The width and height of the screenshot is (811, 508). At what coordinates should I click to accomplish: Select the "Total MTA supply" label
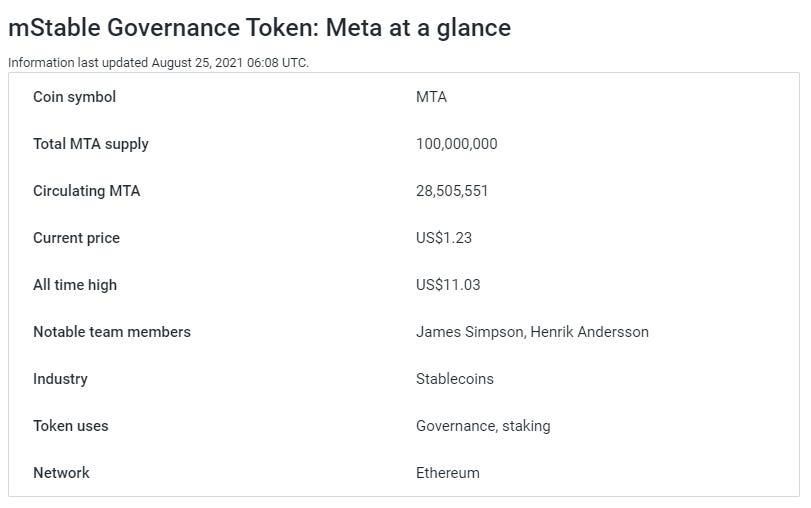click(x=91, y=144)
